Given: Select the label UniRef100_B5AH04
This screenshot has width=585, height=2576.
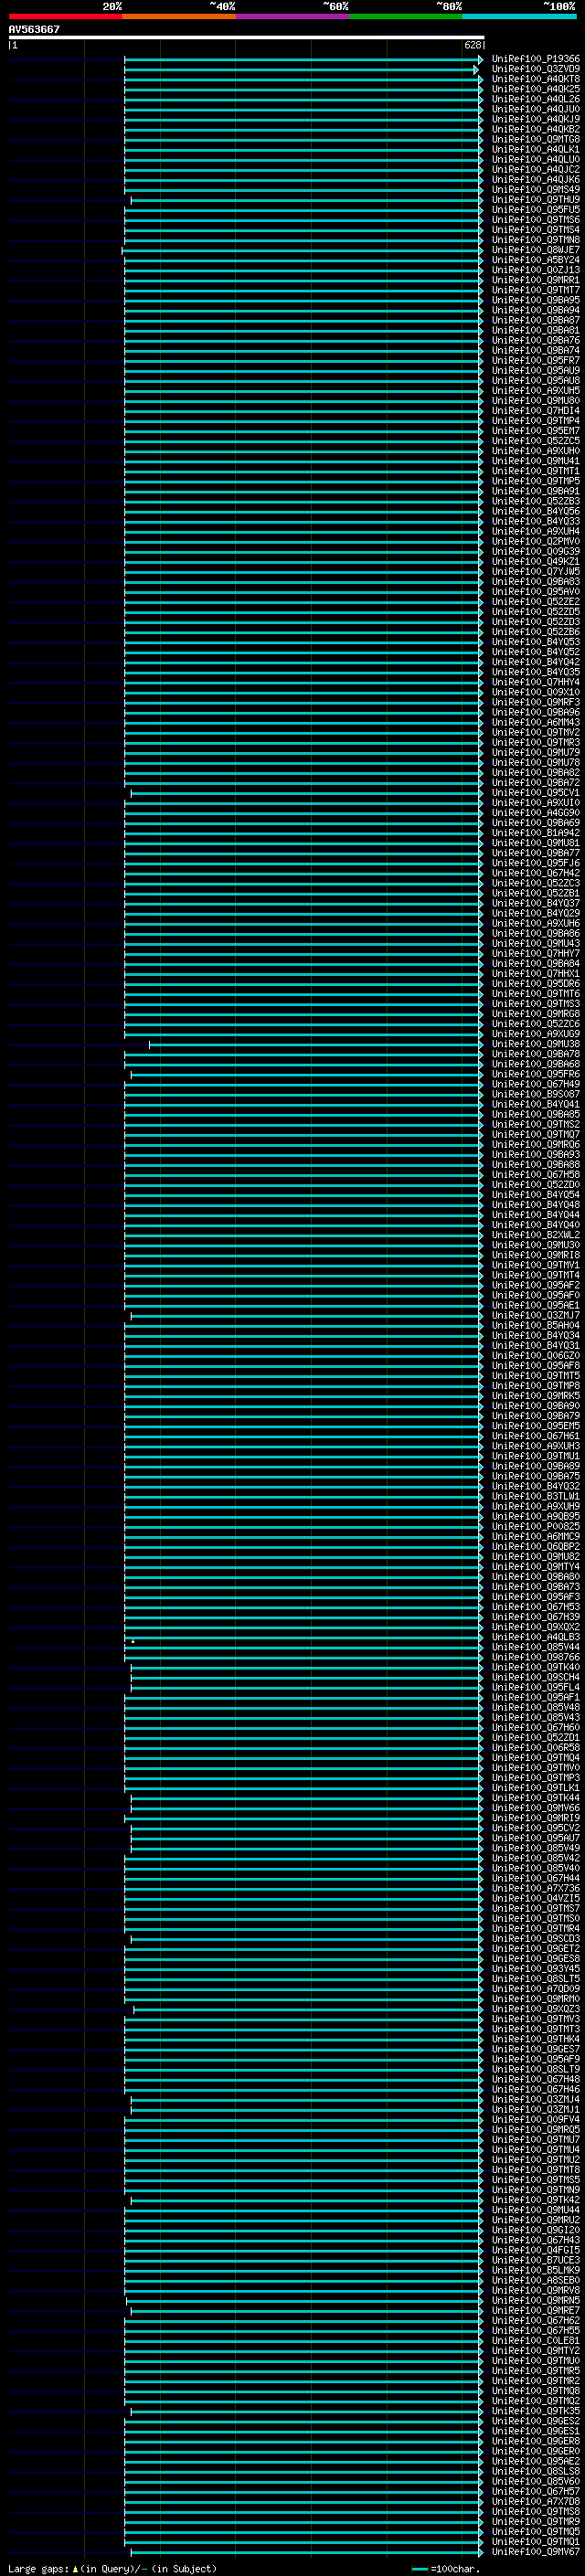Looking at the screenshot, I should (x=536, y=1326).
